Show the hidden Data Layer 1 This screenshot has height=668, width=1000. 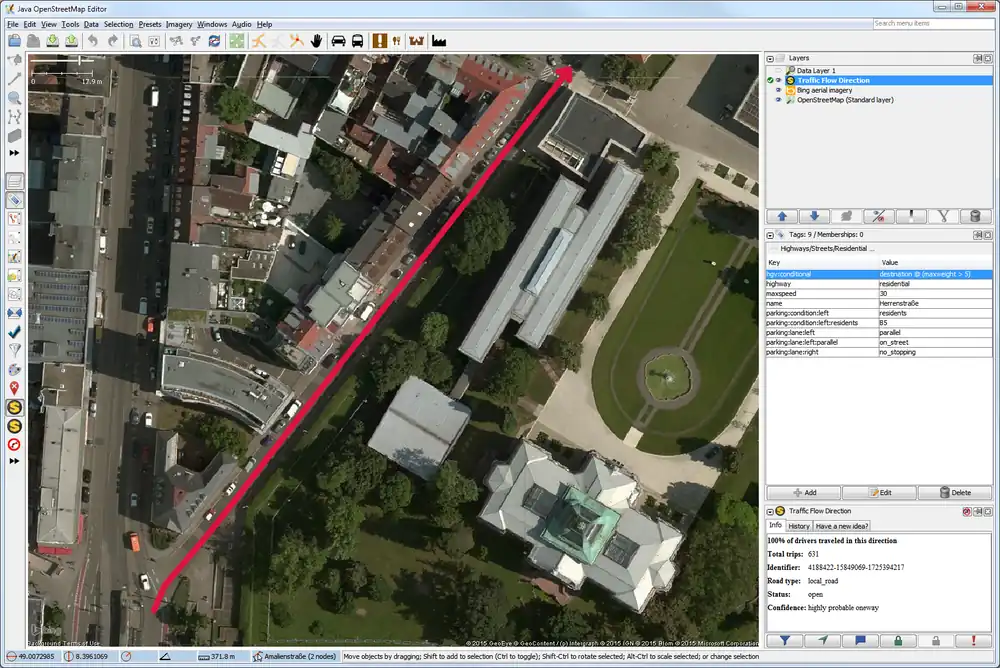click(x=779, y=70)
